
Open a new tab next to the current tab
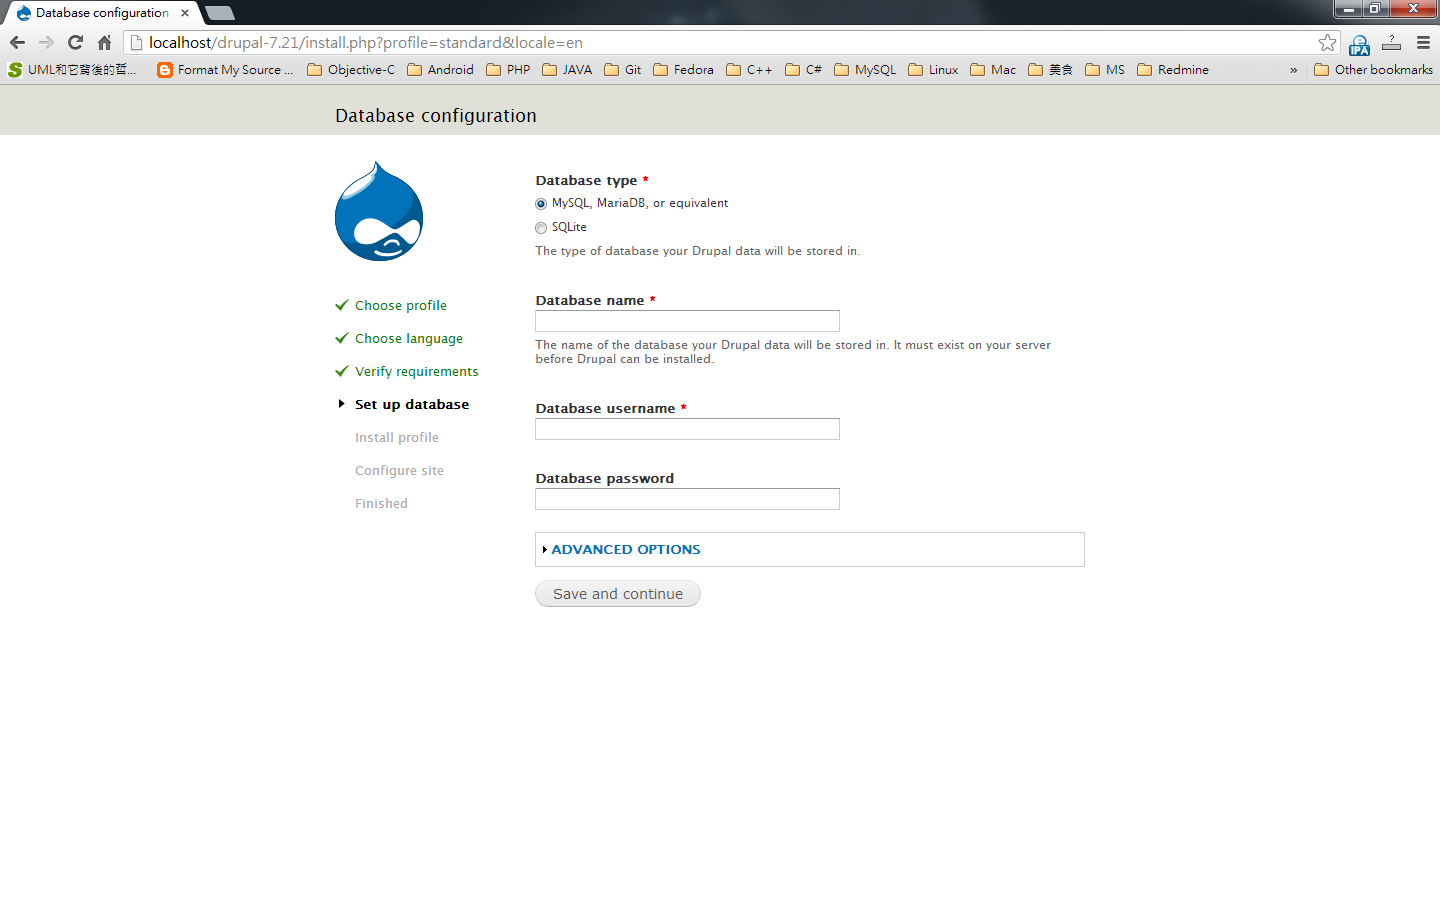tap(220, 13)
